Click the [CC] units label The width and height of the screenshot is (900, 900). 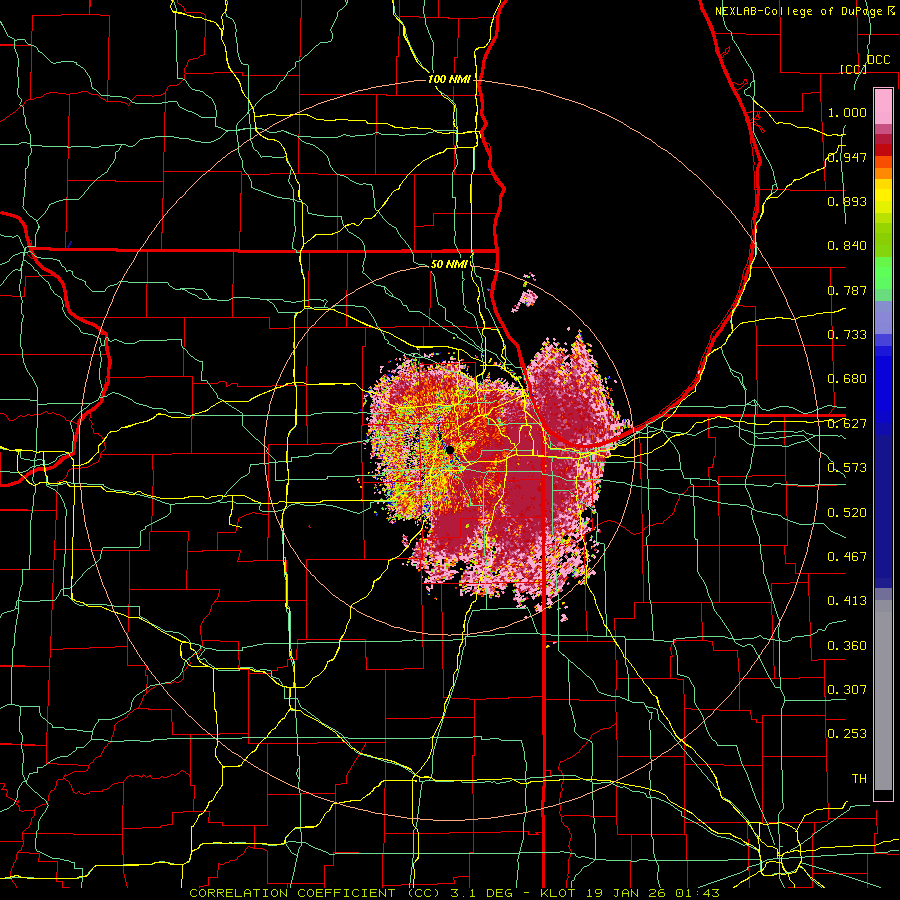click(x=853, y=69)
